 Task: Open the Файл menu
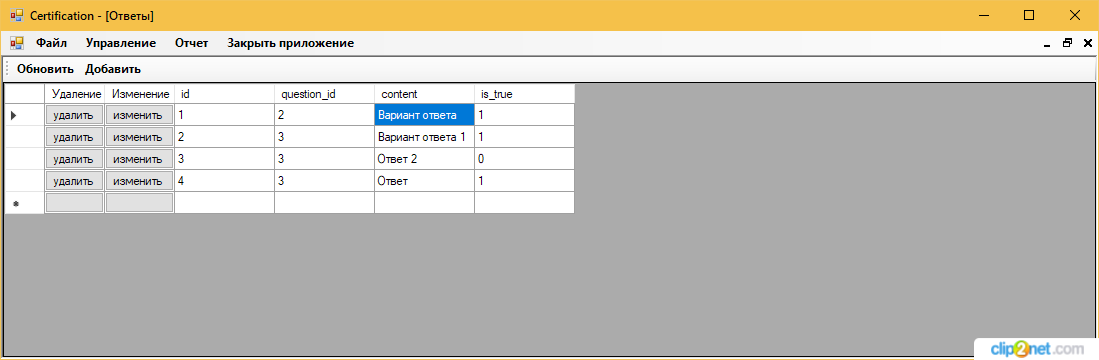click(52, 43)
